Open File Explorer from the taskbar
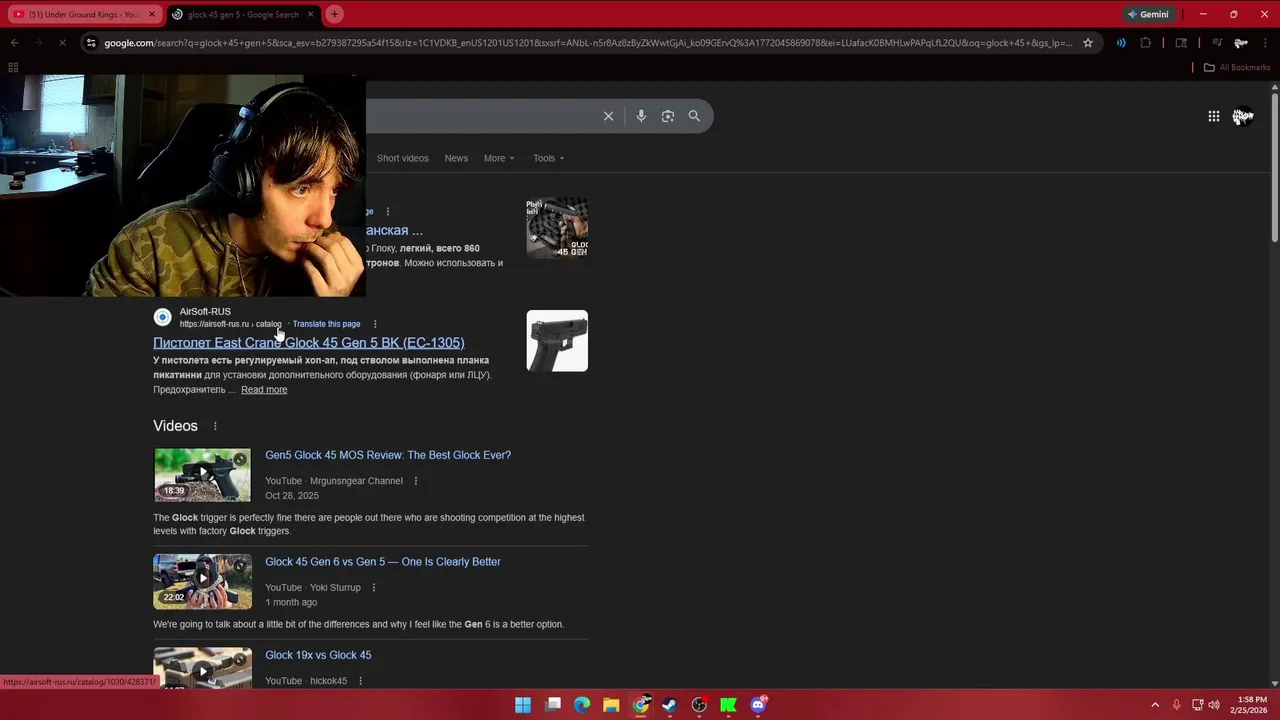 tap(611, 705)
